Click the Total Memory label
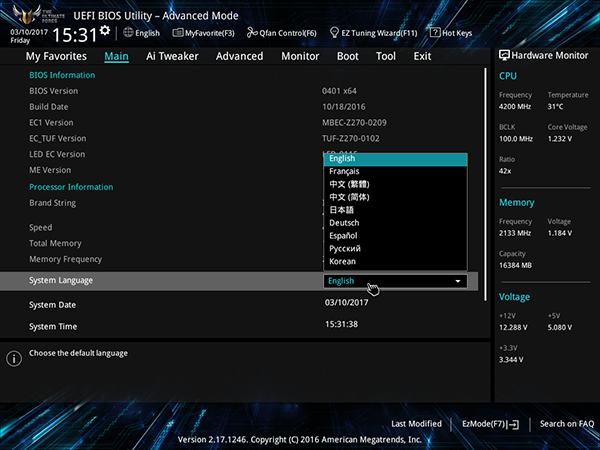600x450 pixels. 55,243
